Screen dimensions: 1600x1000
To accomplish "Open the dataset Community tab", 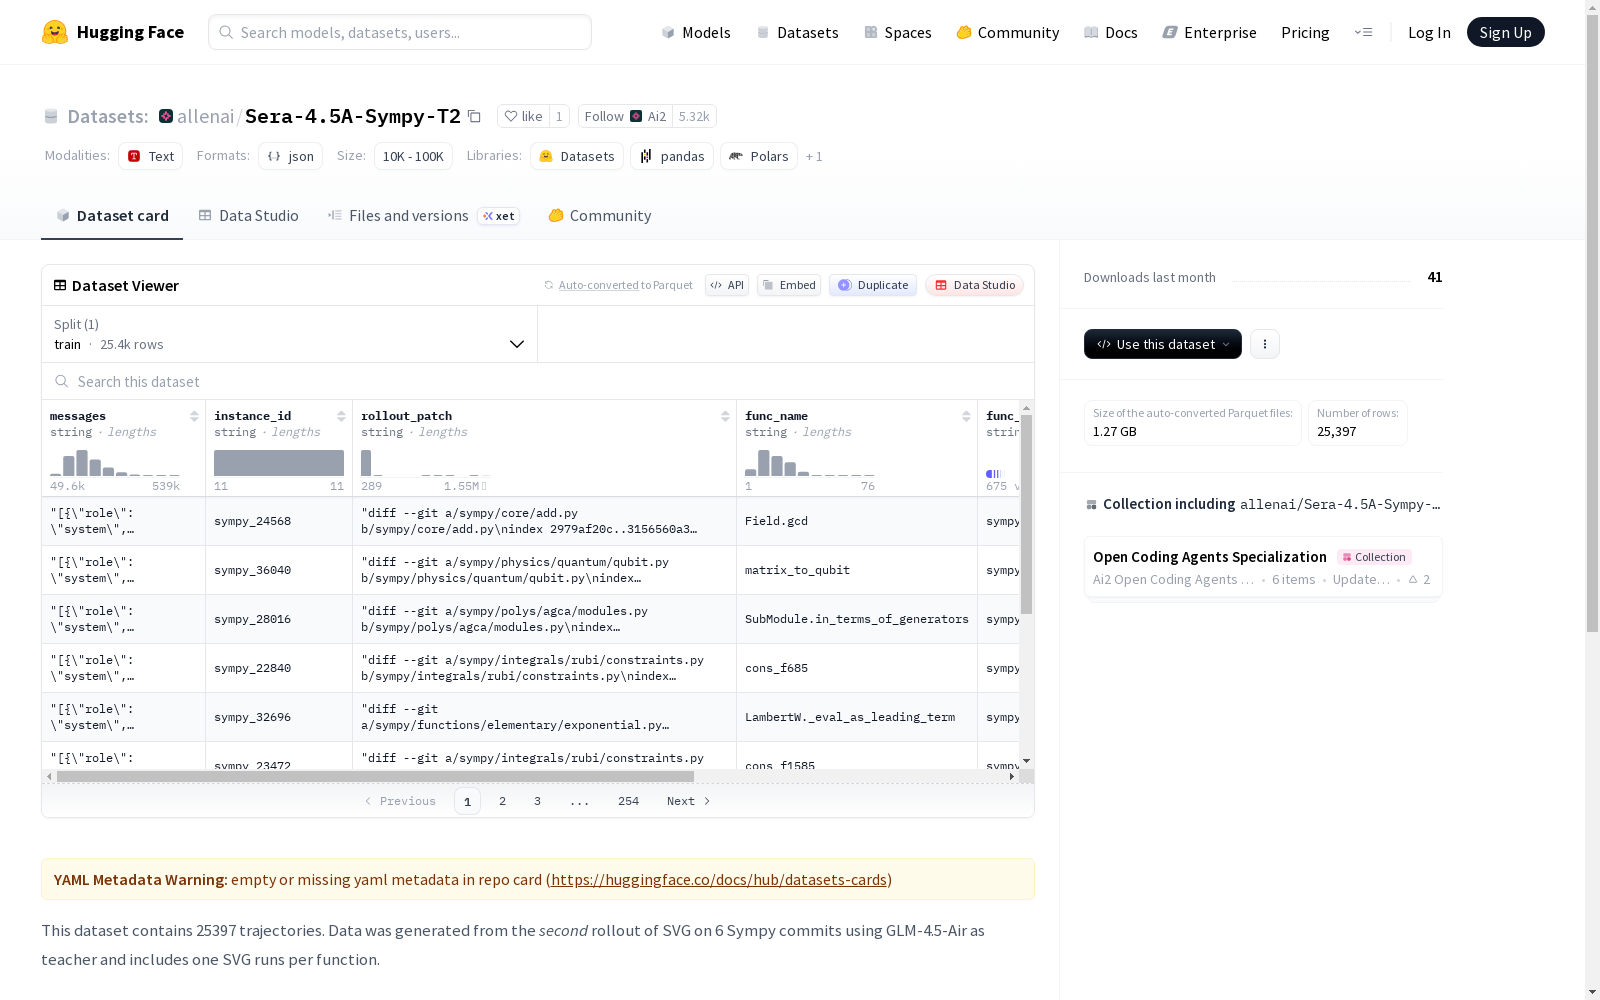I will (600, 216).
